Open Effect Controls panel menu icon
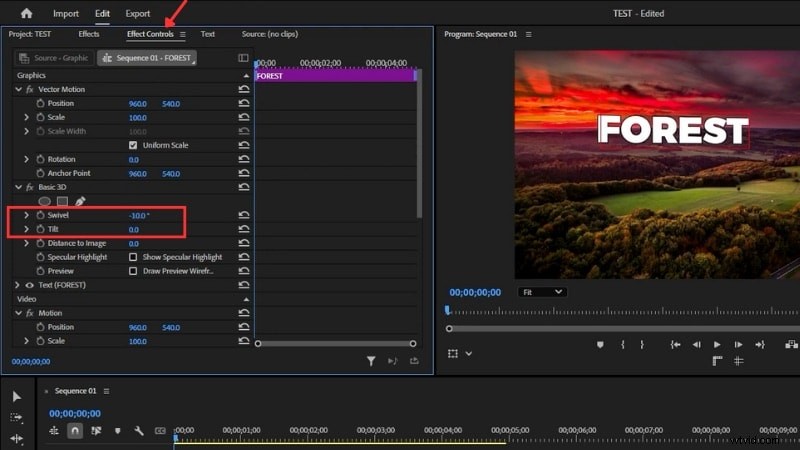 point(183,35)
